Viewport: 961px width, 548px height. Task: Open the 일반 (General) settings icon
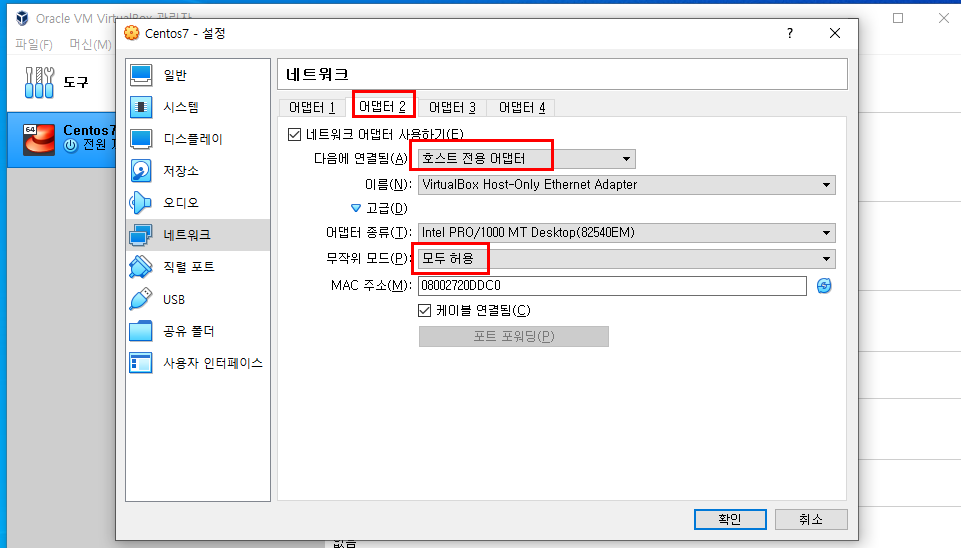point(141,75)
